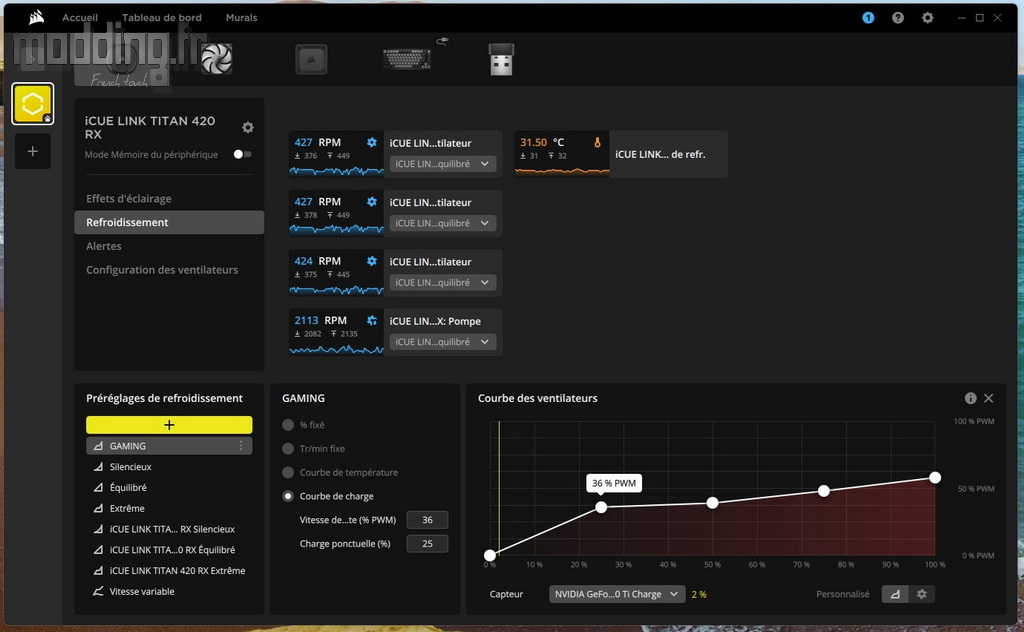Select the Refroidissement section

(x=169, y=222)
